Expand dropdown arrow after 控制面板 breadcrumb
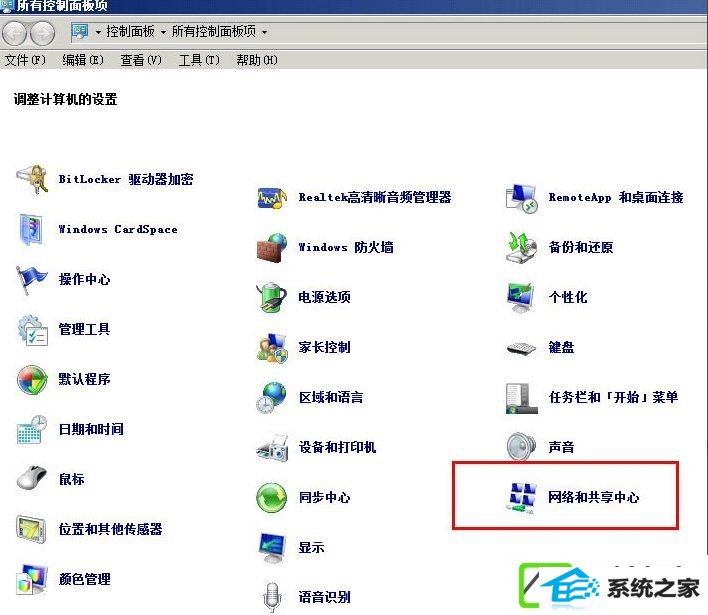Viewport: 708px width, 615px height. [163, 32]
